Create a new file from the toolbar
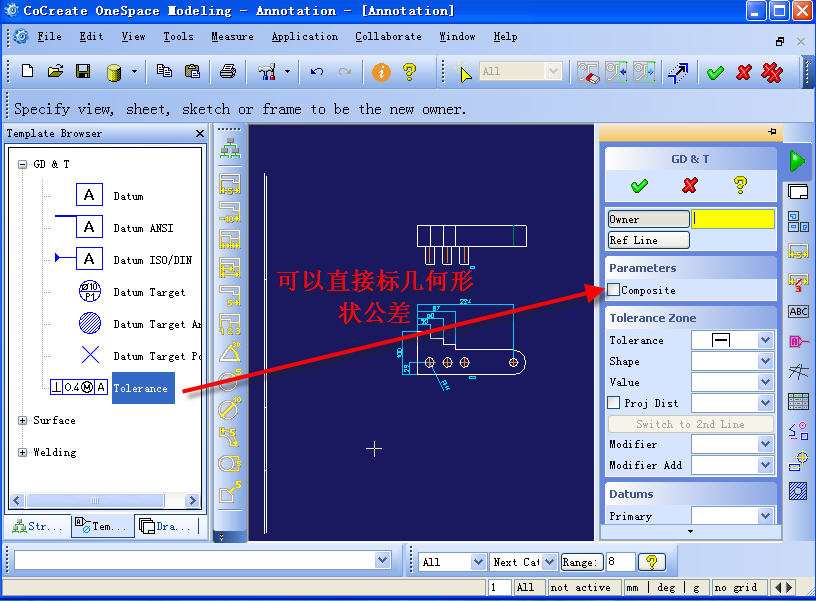The height and width of the screenshot is (601, 816). coord(27,71)
